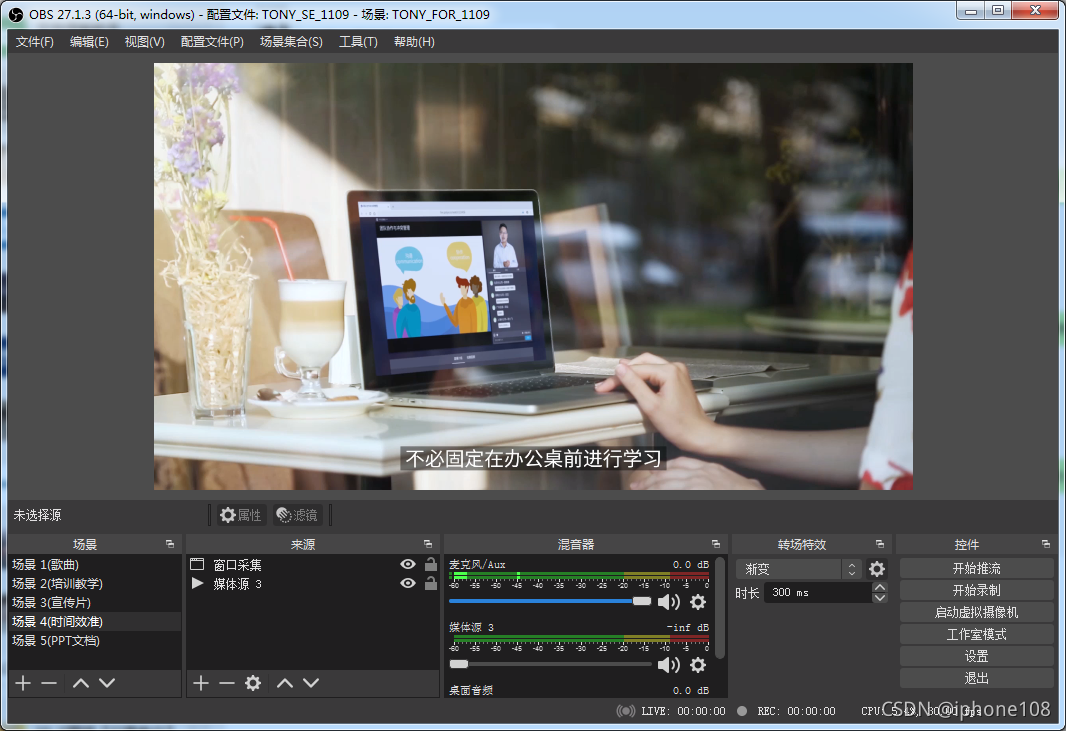
Task: Undock the 场景 panel
Action: [x=170, y=544]
